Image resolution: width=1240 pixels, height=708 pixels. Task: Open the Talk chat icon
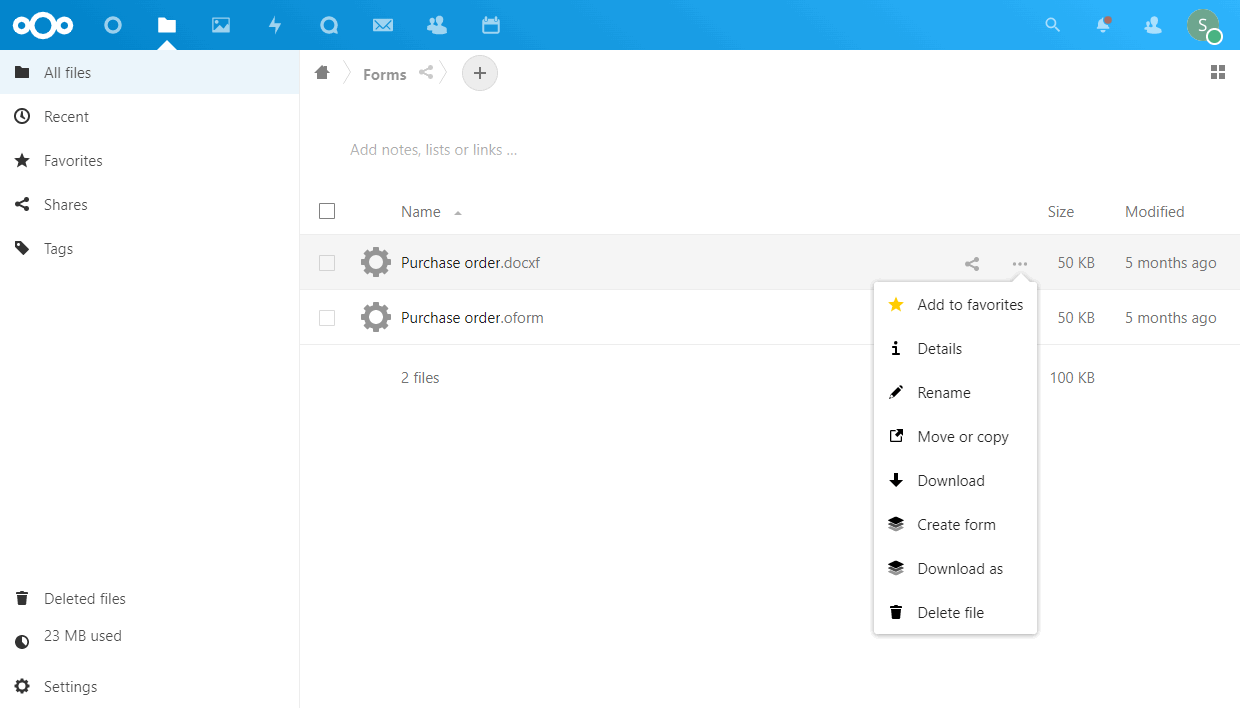coord(329,25)
